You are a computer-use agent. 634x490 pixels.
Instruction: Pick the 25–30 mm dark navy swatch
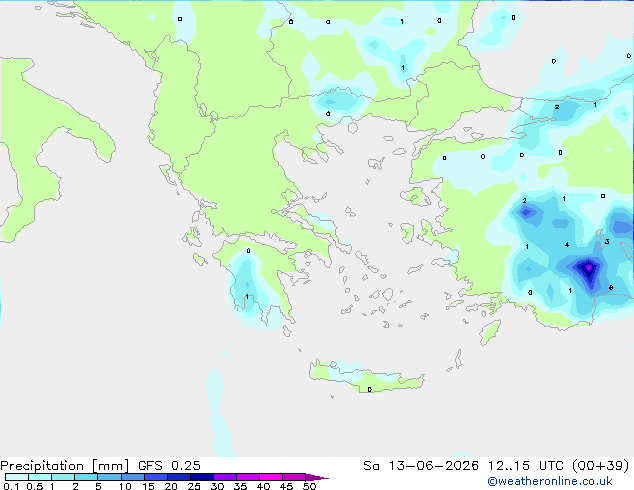coord(201,477)
